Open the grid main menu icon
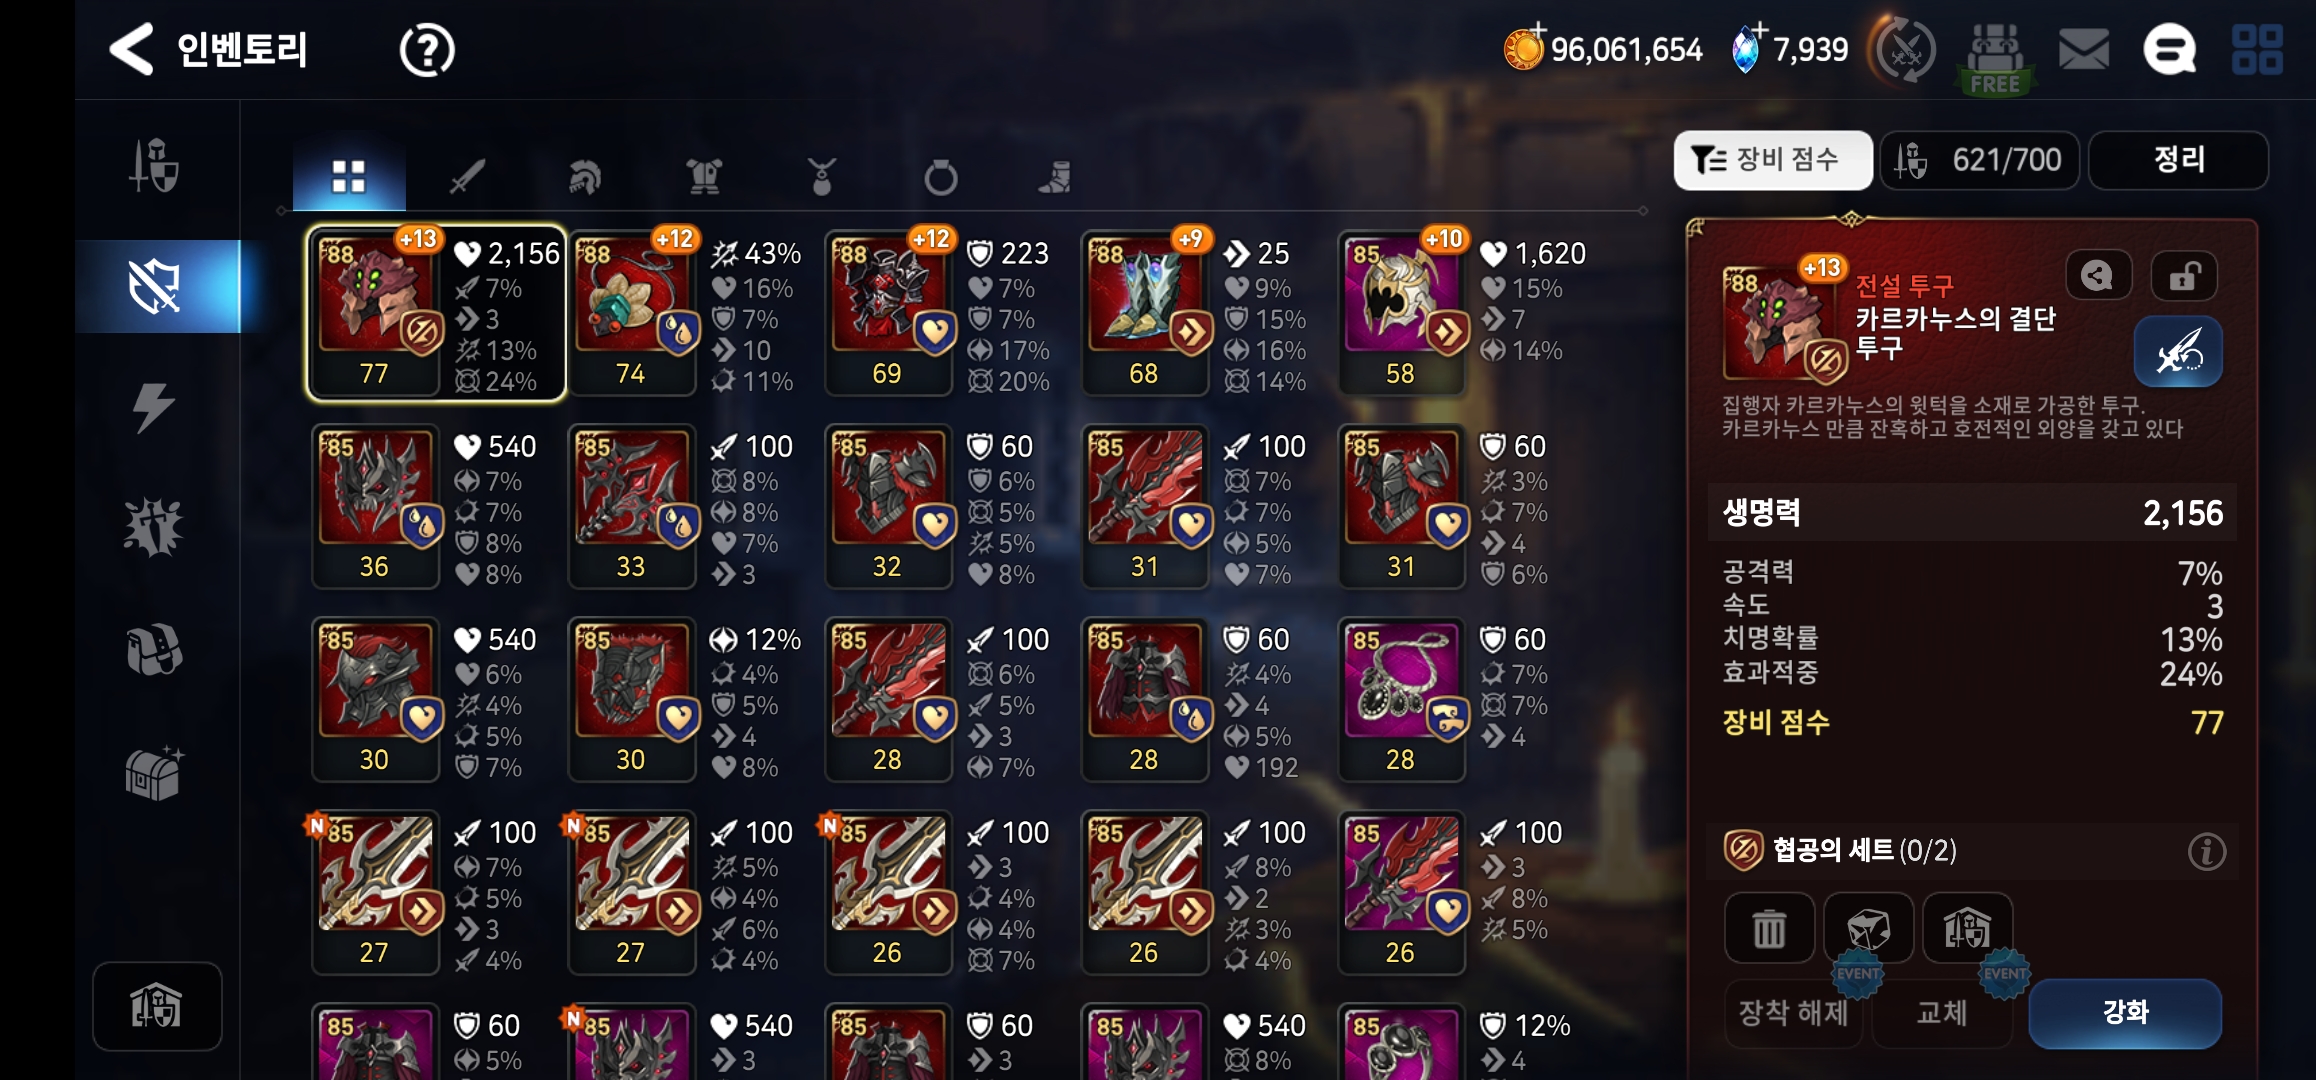2316x1080 pixels. point(2256,49)
